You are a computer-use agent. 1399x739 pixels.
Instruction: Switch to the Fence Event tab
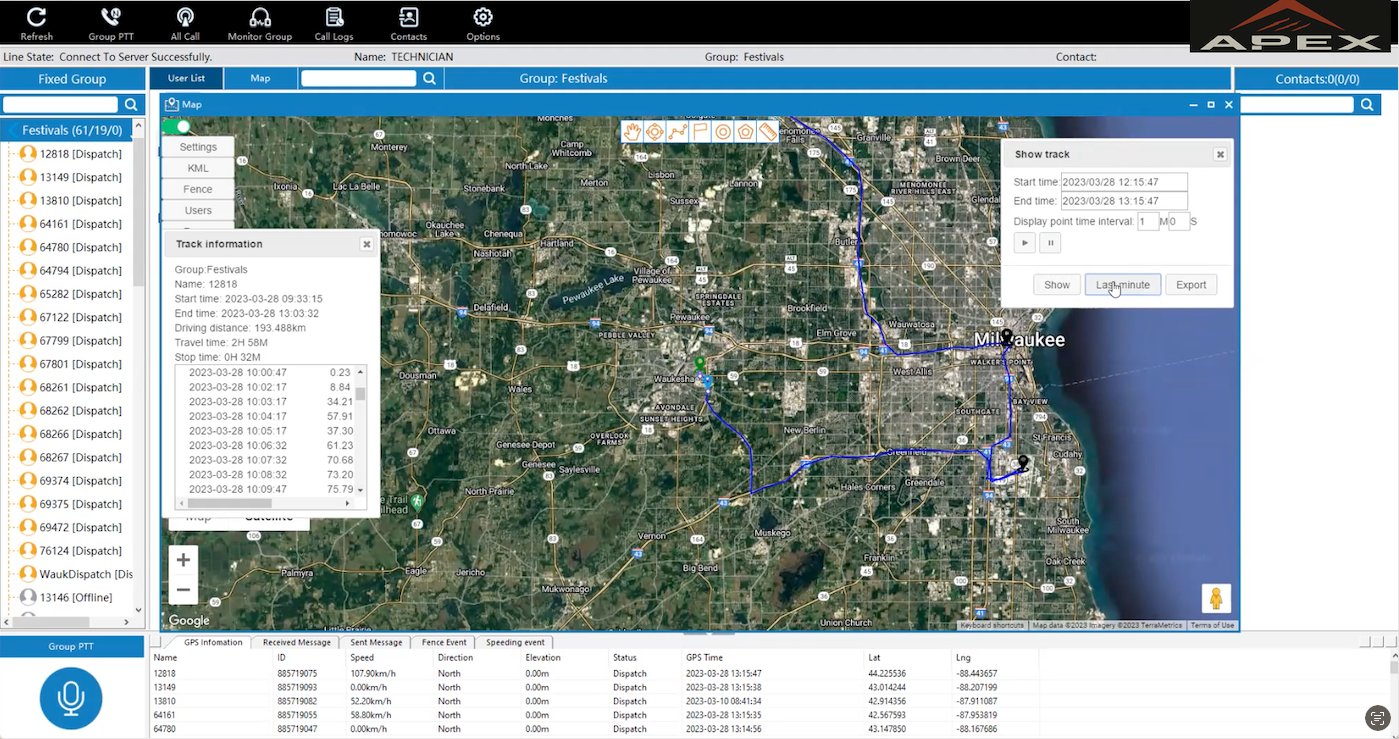443,642
